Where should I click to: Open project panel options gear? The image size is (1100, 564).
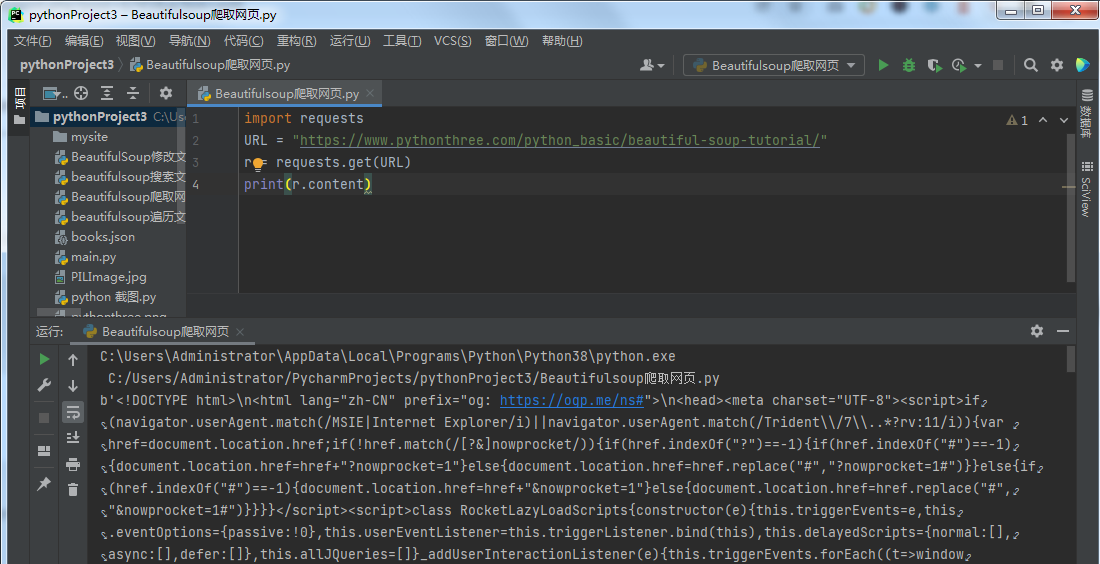tap(166, 93)
